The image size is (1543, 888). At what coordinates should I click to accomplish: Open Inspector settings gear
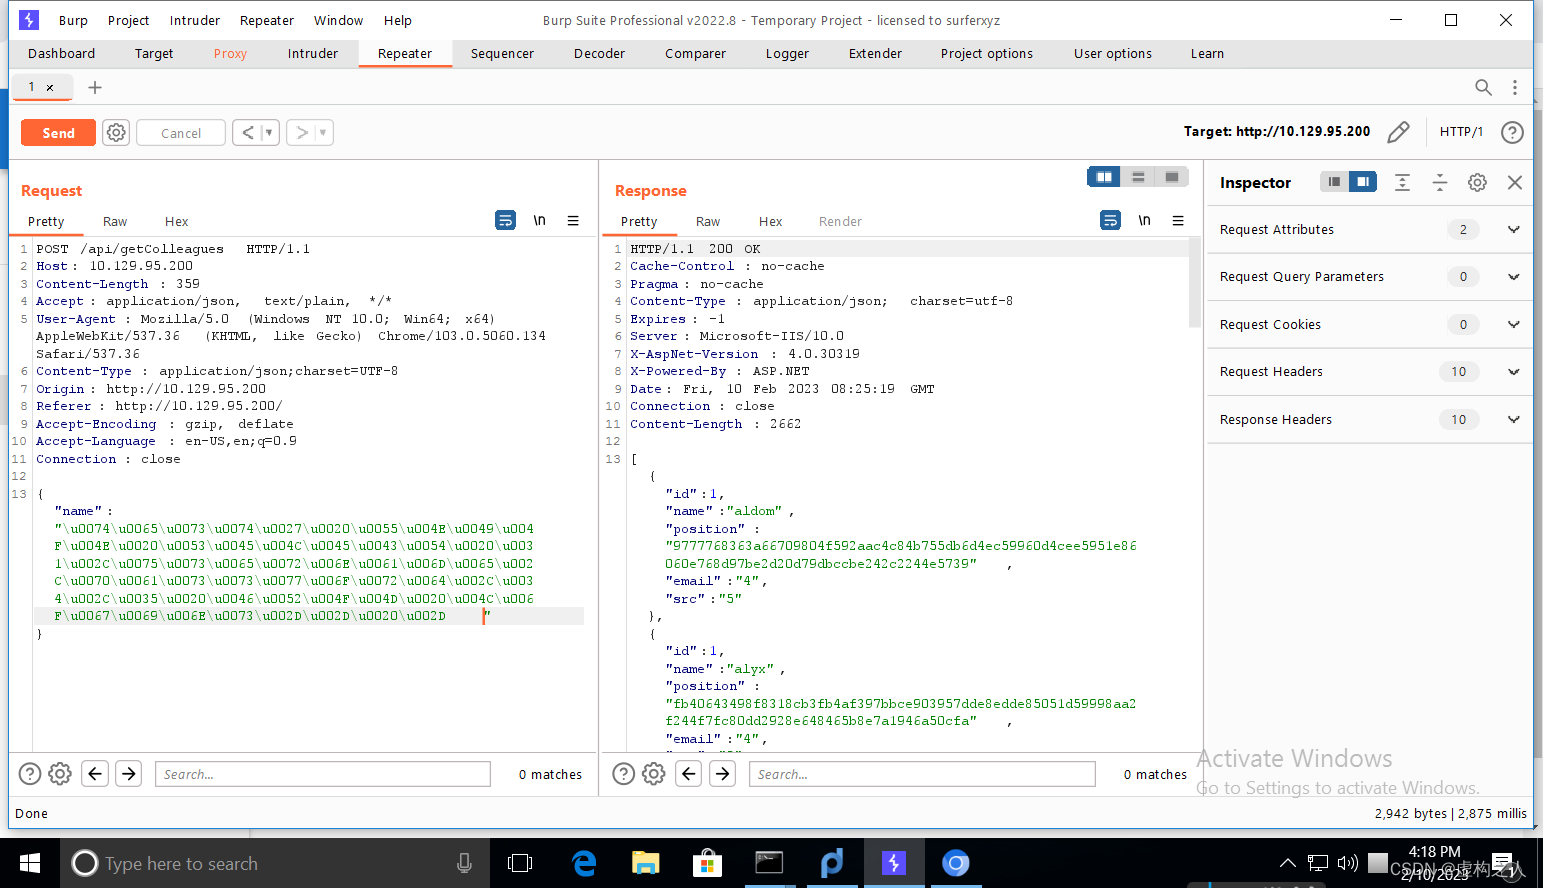1477,182
